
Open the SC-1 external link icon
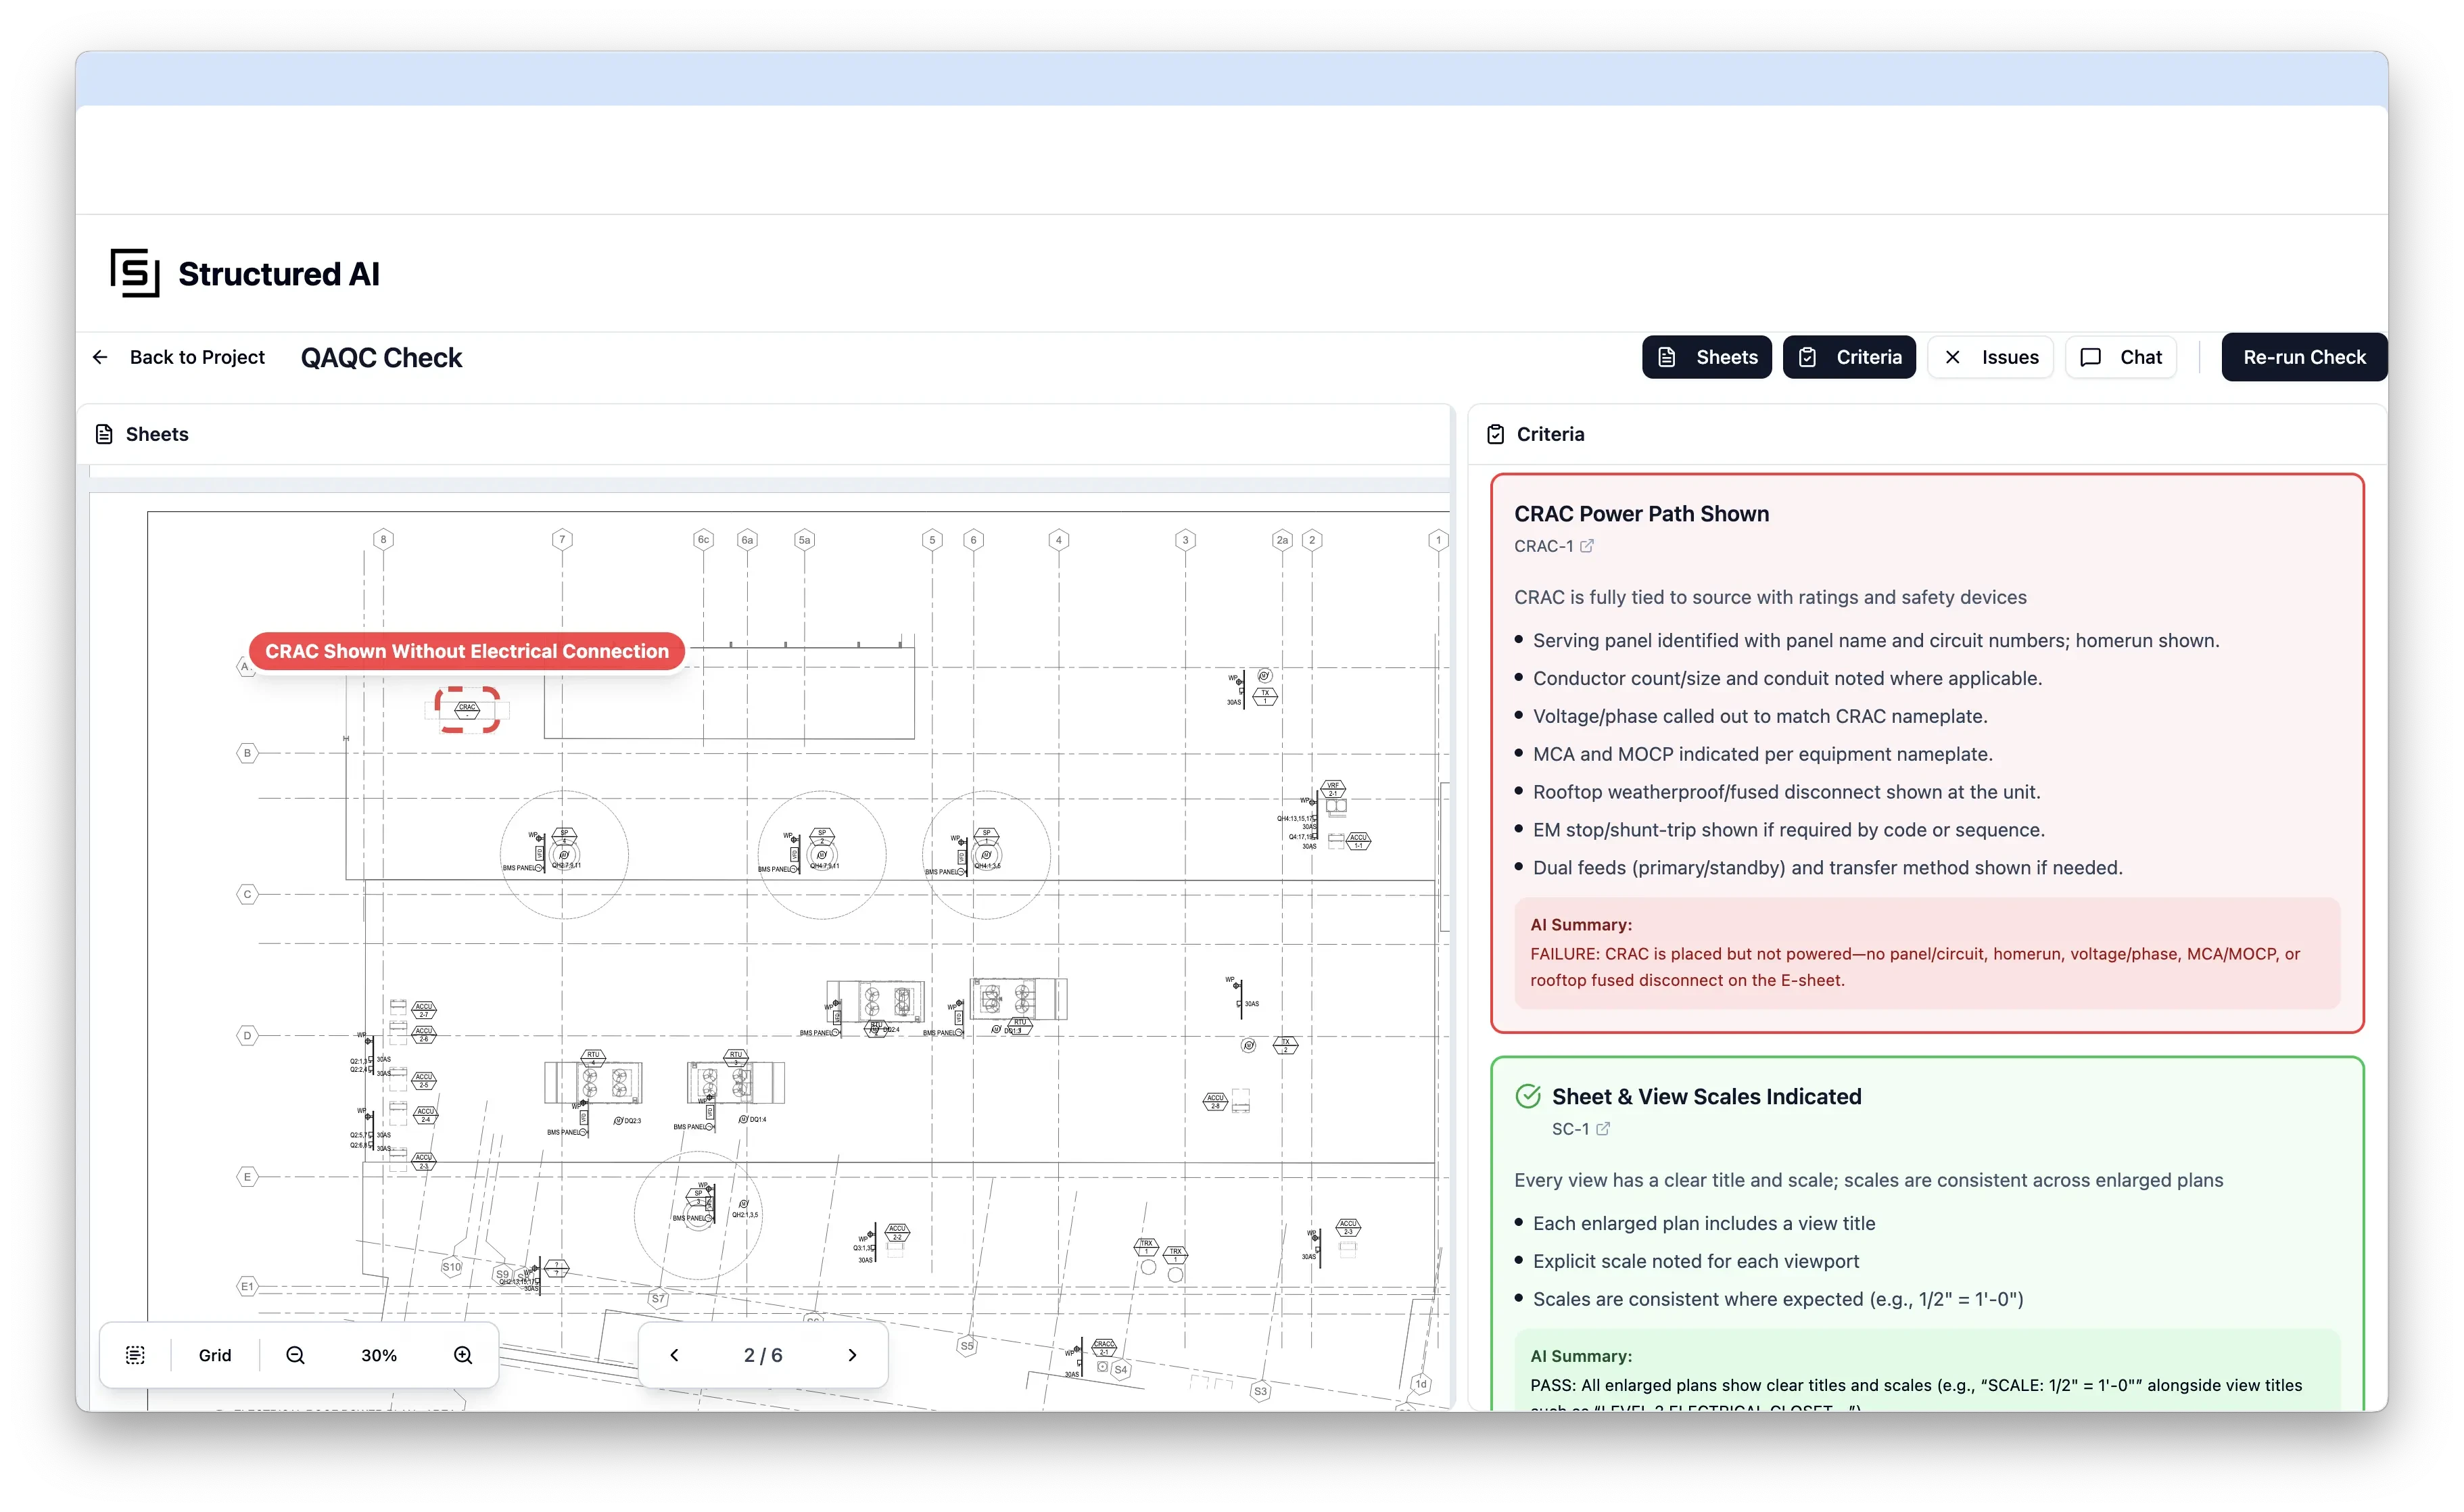(1604, 1129)
